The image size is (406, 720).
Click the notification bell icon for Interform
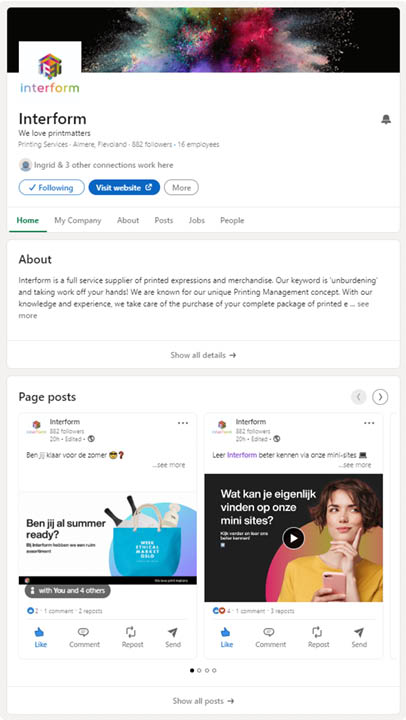point(386,120)
